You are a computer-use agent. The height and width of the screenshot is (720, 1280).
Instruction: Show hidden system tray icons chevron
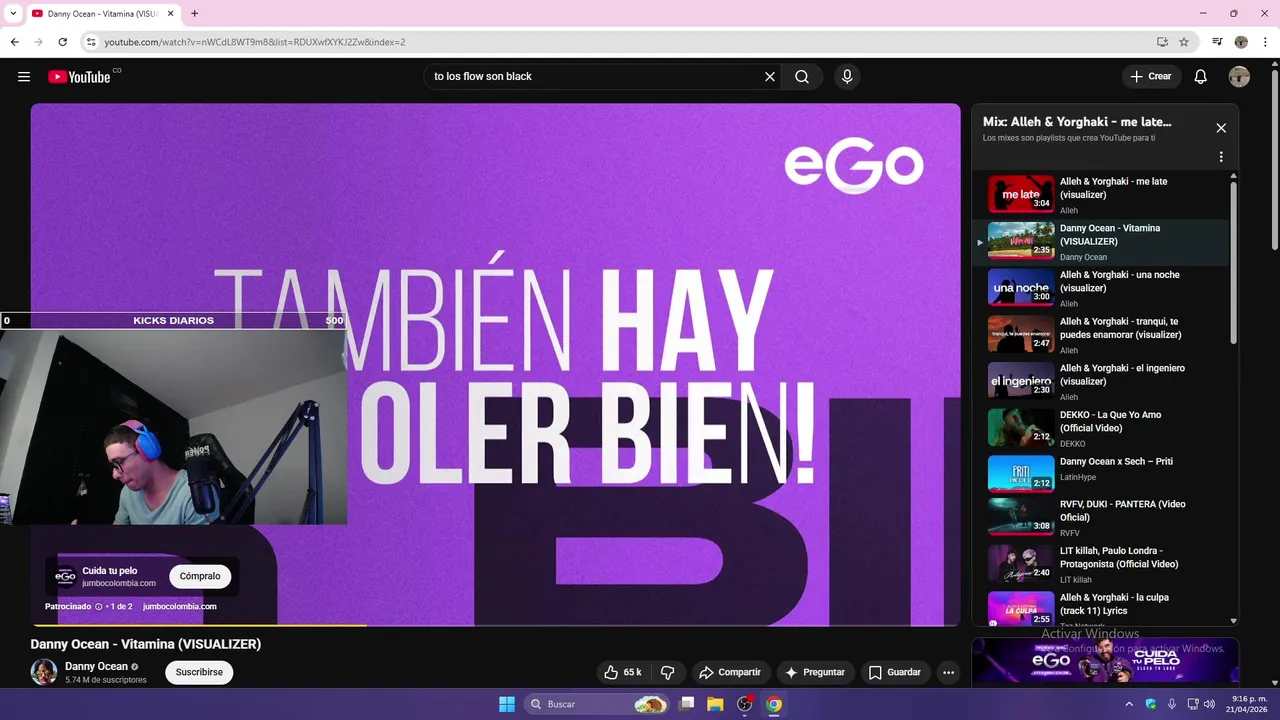[x=1130, y=704]
